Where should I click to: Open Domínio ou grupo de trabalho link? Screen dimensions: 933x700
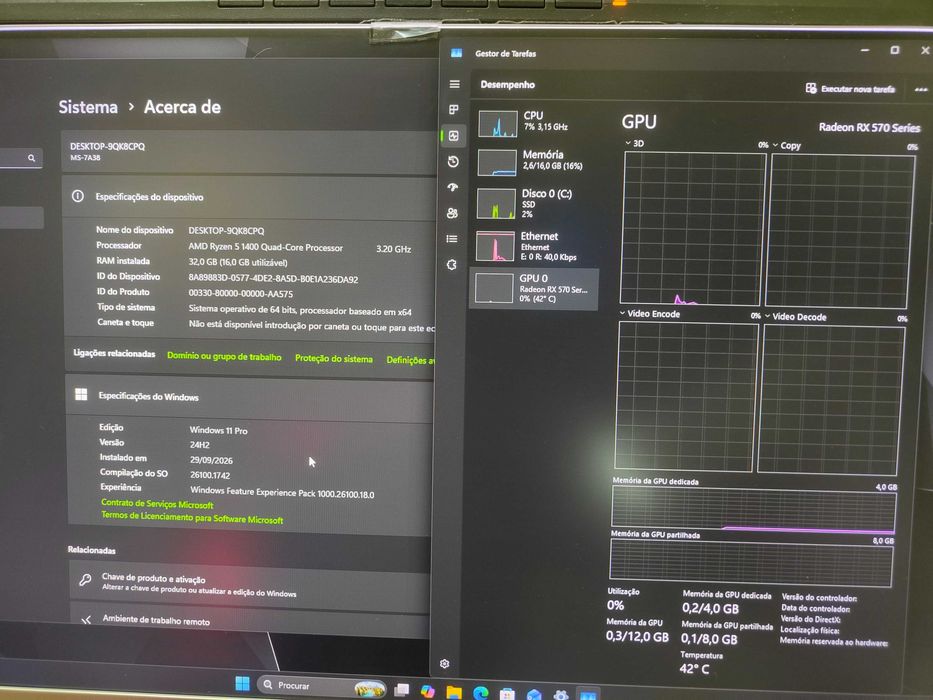click(x=224, y=357)
